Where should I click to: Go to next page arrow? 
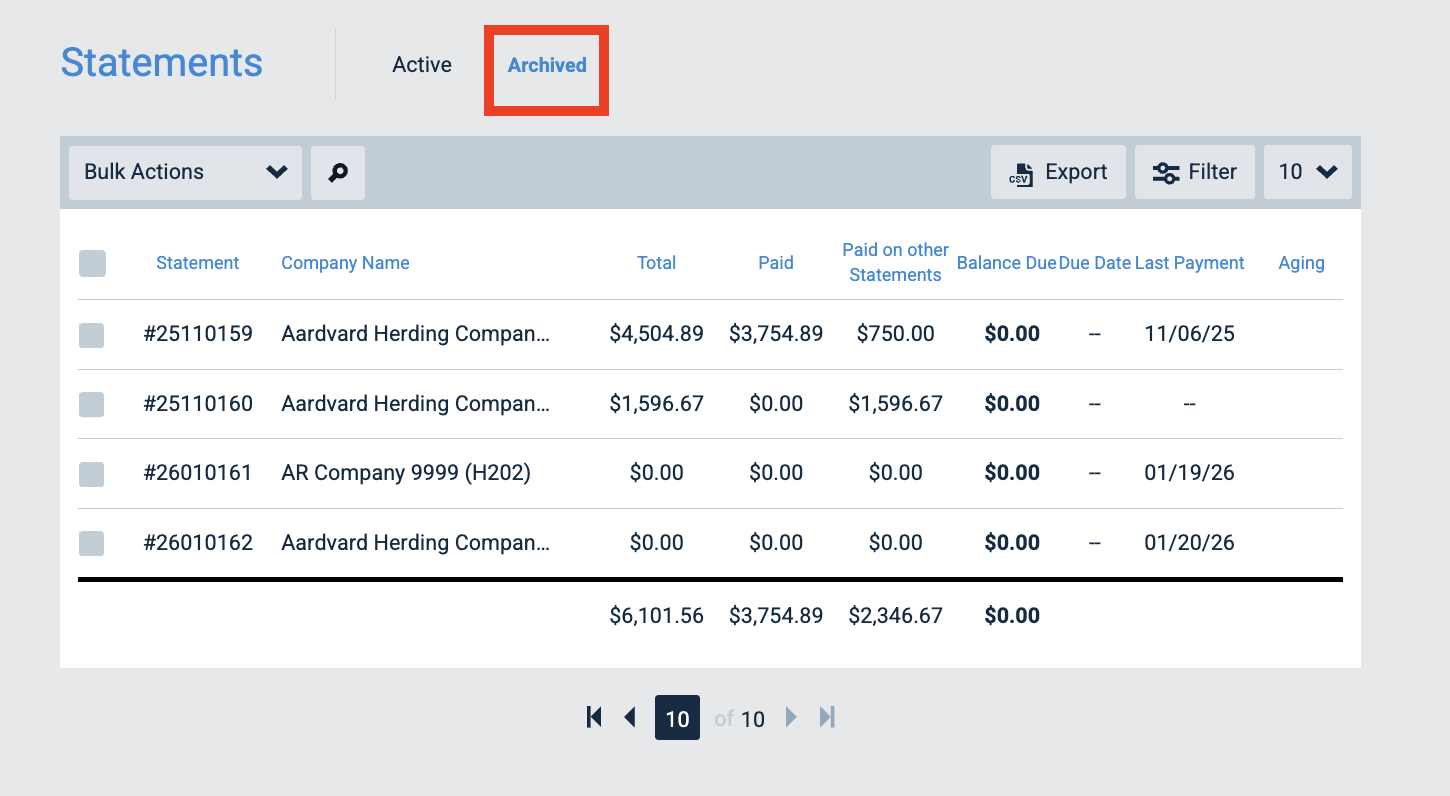click(791, 717)
